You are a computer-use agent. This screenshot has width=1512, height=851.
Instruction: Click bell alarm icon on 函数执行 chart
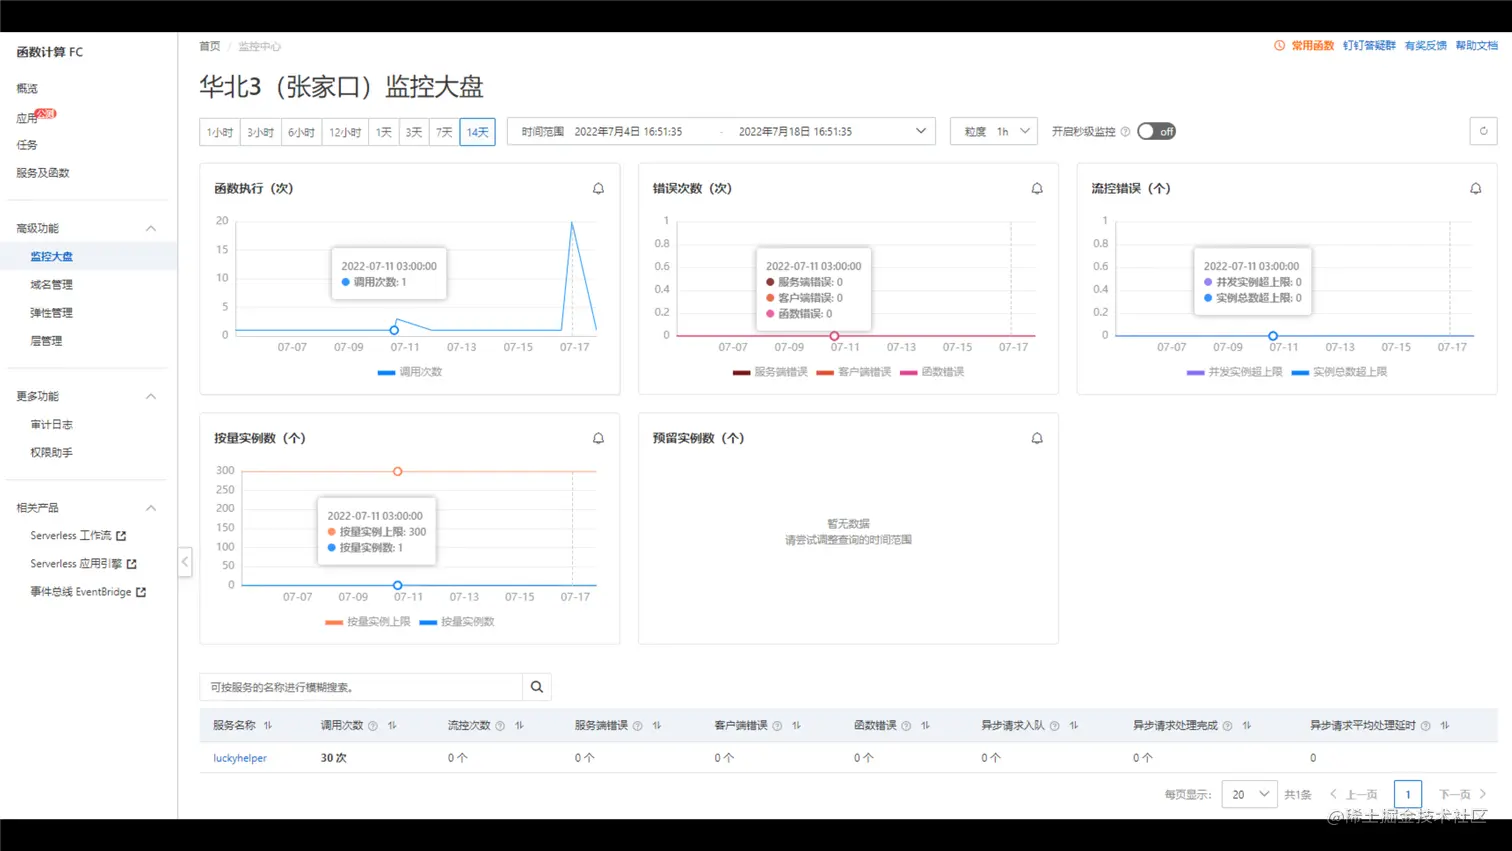pyautogui.click(x=598, y=188)
